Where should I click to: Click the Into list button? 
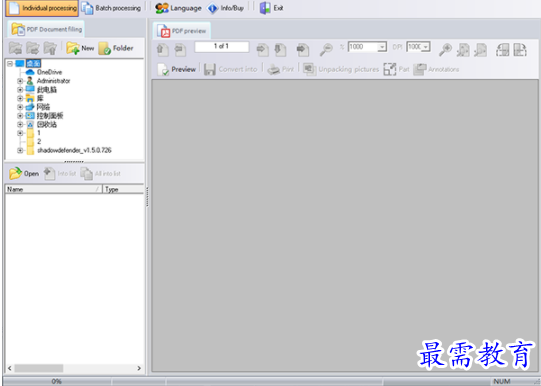click(x=60, y=174)
